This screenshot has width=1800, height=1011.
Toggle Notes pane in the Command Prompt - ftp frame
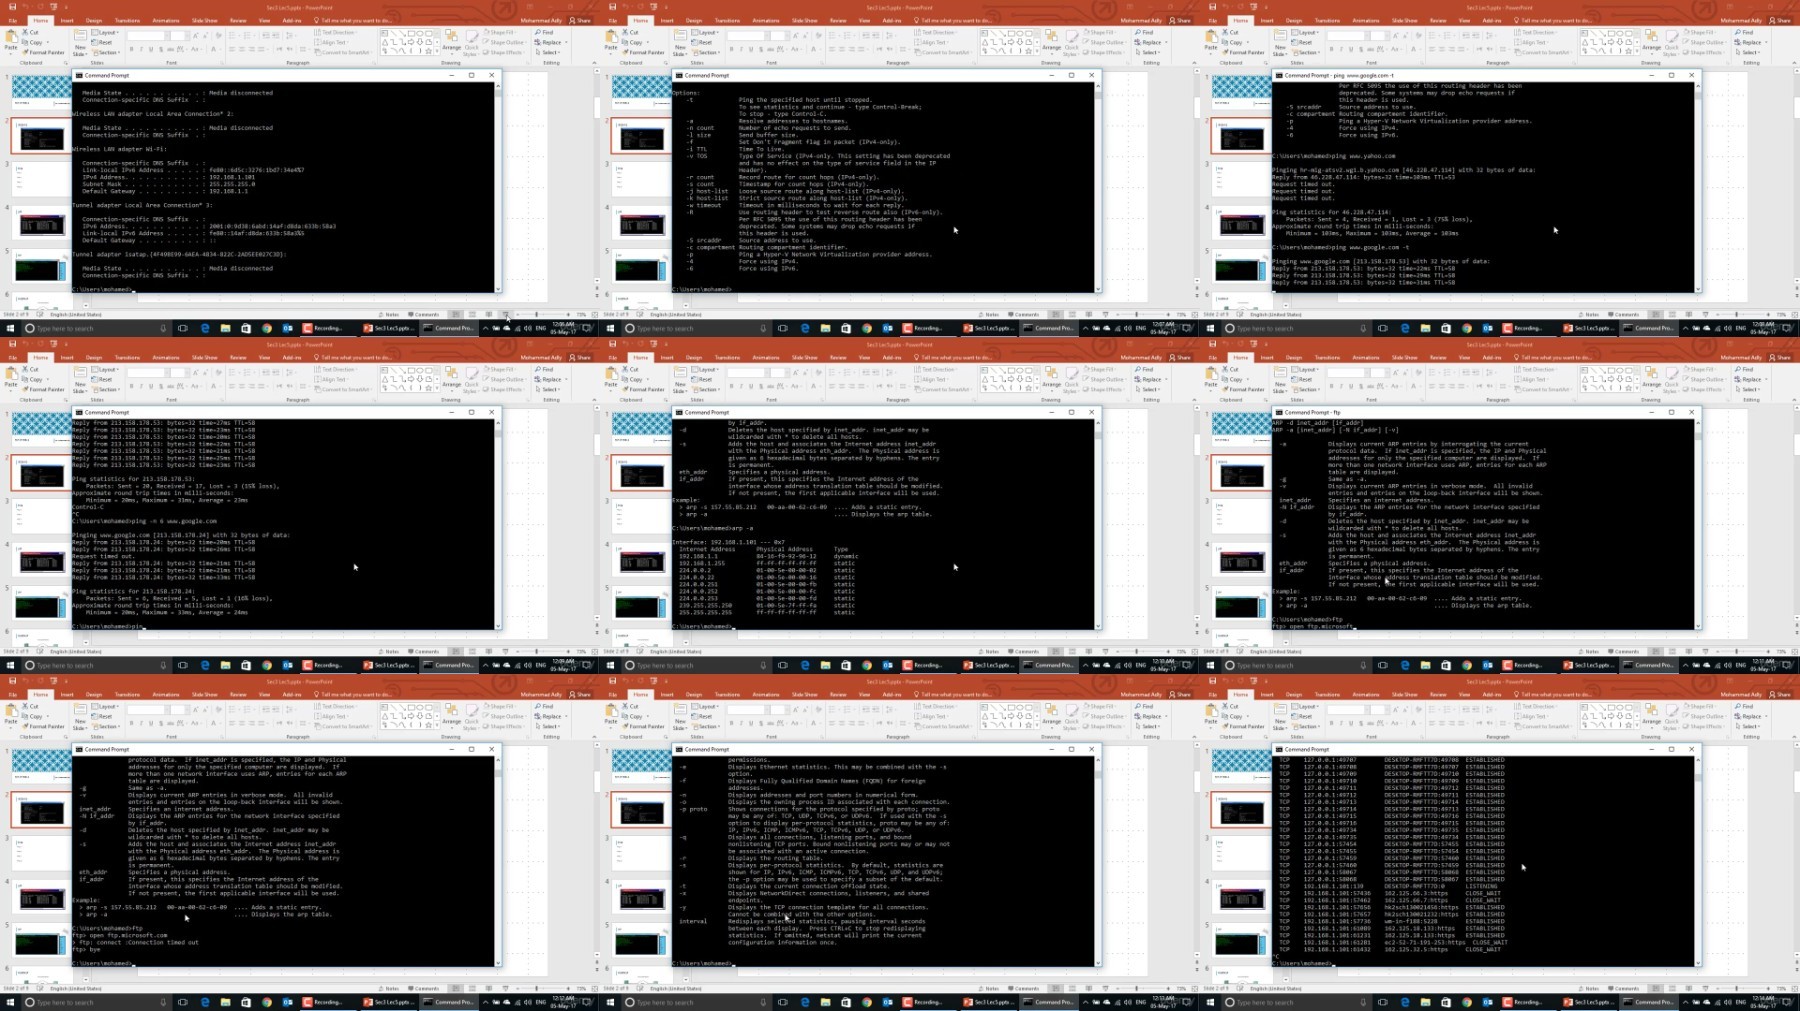[x=1590, y=651]
